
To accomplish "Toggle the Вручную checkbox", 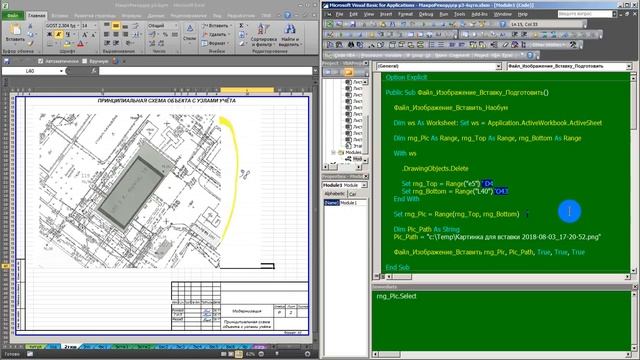I will [84, 61].
